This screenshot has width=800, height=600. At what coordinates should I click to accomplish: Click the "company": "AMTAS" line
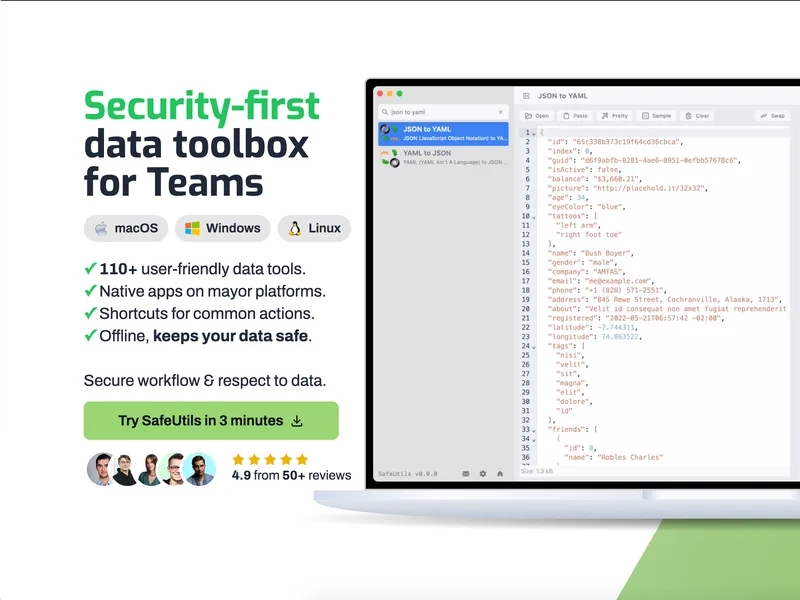click(x=586, y=271)
